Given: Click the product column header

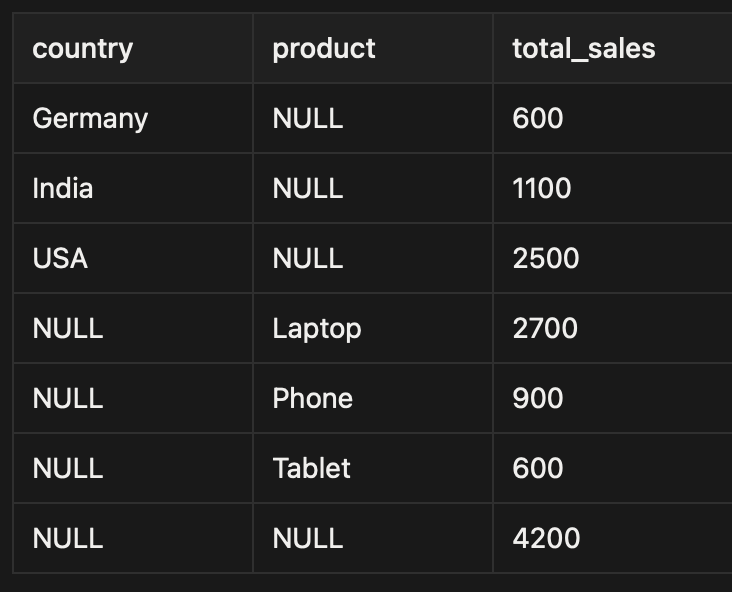Looking at the screenshot, I should [323, 48].
